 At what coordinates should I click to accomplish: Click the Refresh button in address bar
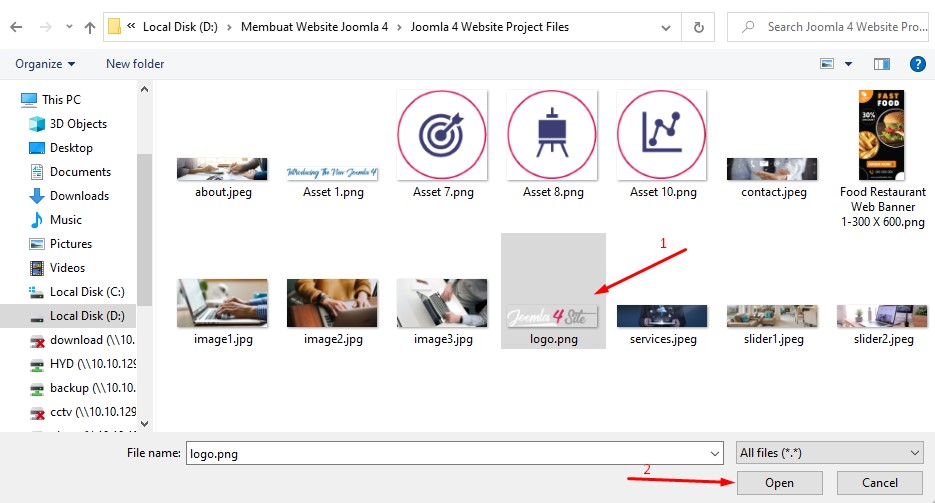click(x=699, y=27)
